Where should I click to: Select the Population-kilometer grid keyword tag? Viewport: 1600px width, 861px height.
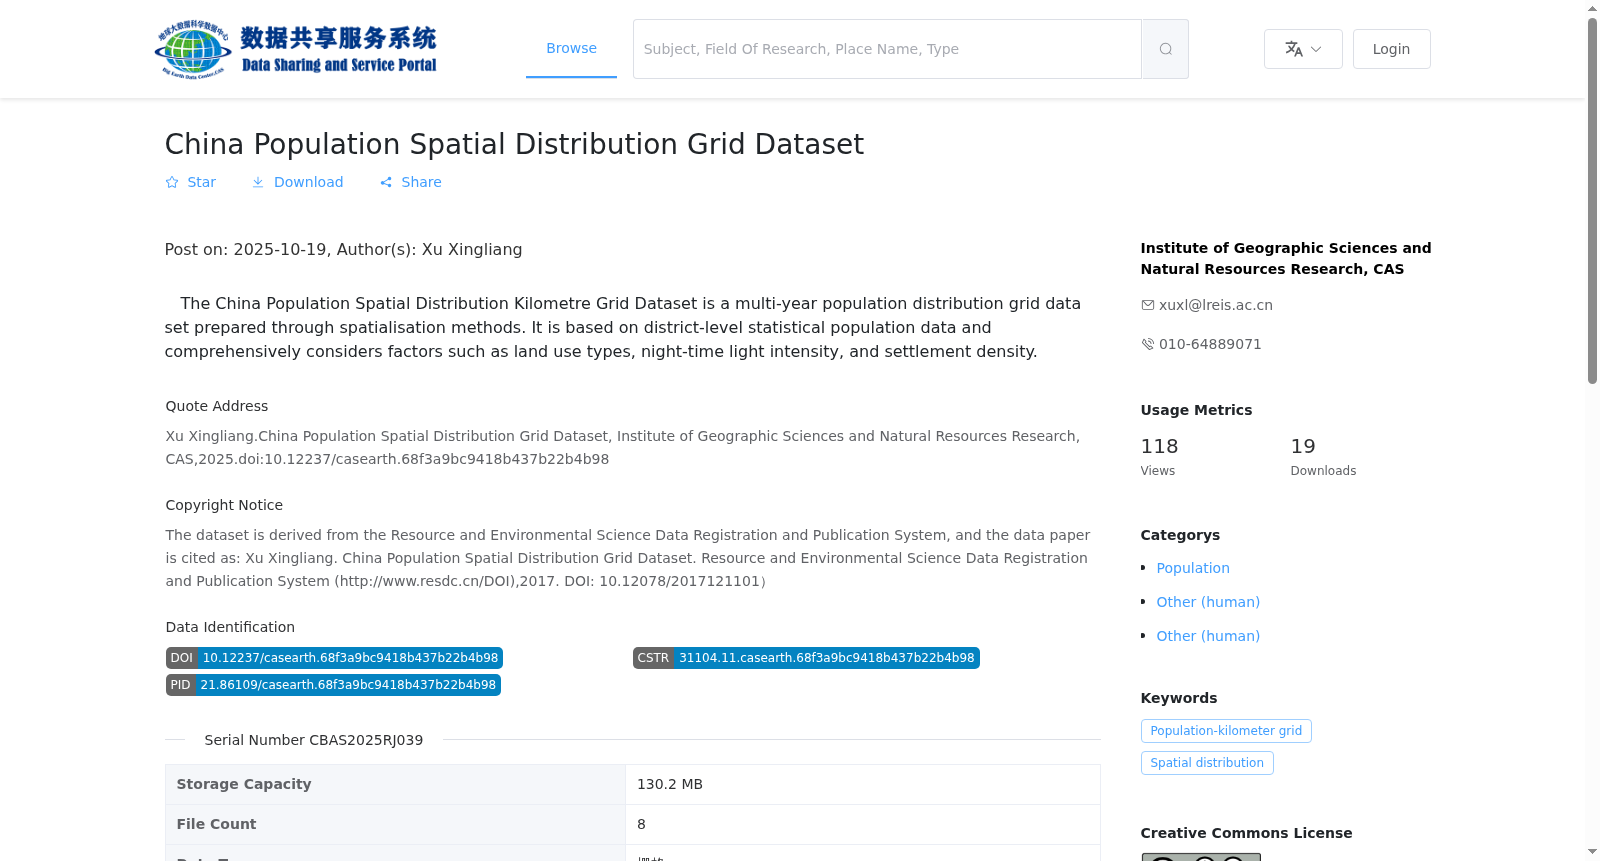[1226, 731]
